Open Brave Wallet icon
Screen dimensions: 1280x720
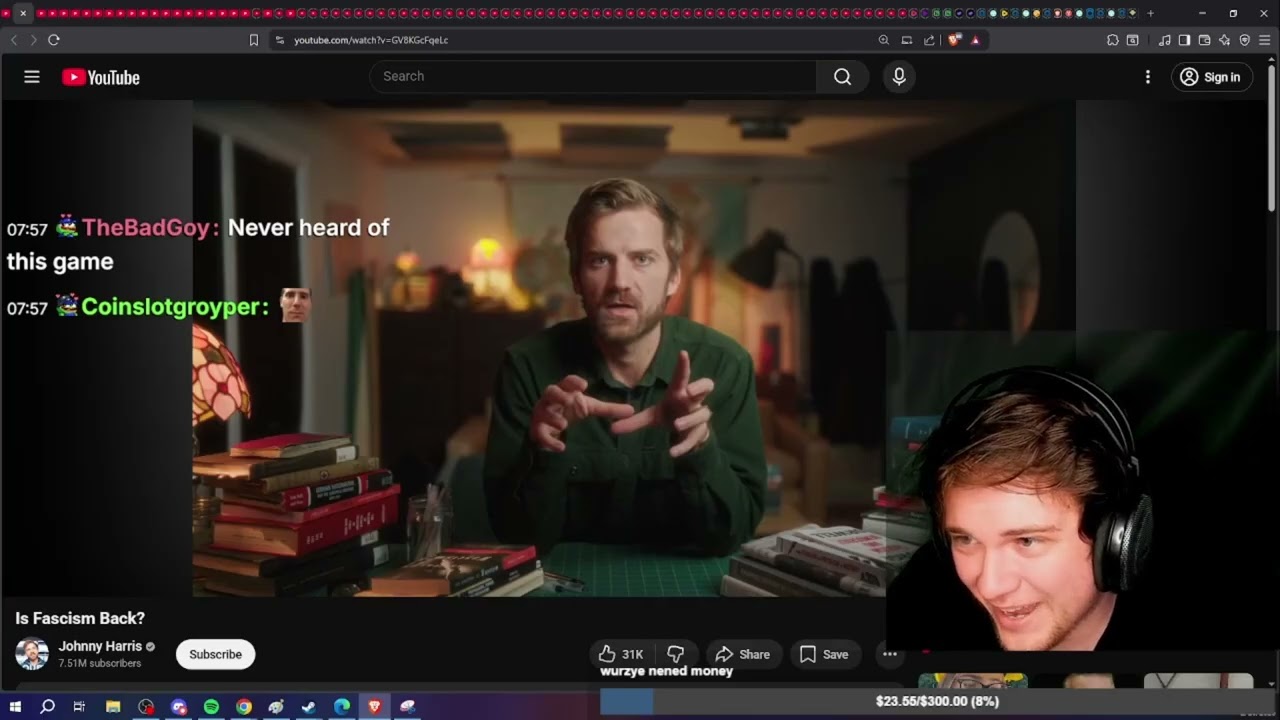[1205, 40]
